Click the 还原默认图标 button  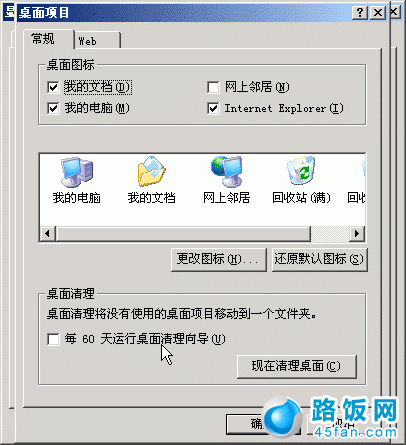coord(319,259)
